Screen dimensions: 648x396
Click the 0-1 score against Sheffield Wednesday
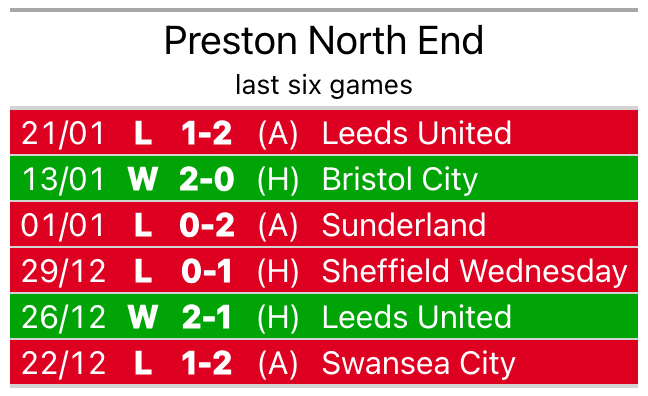point(207,271)
